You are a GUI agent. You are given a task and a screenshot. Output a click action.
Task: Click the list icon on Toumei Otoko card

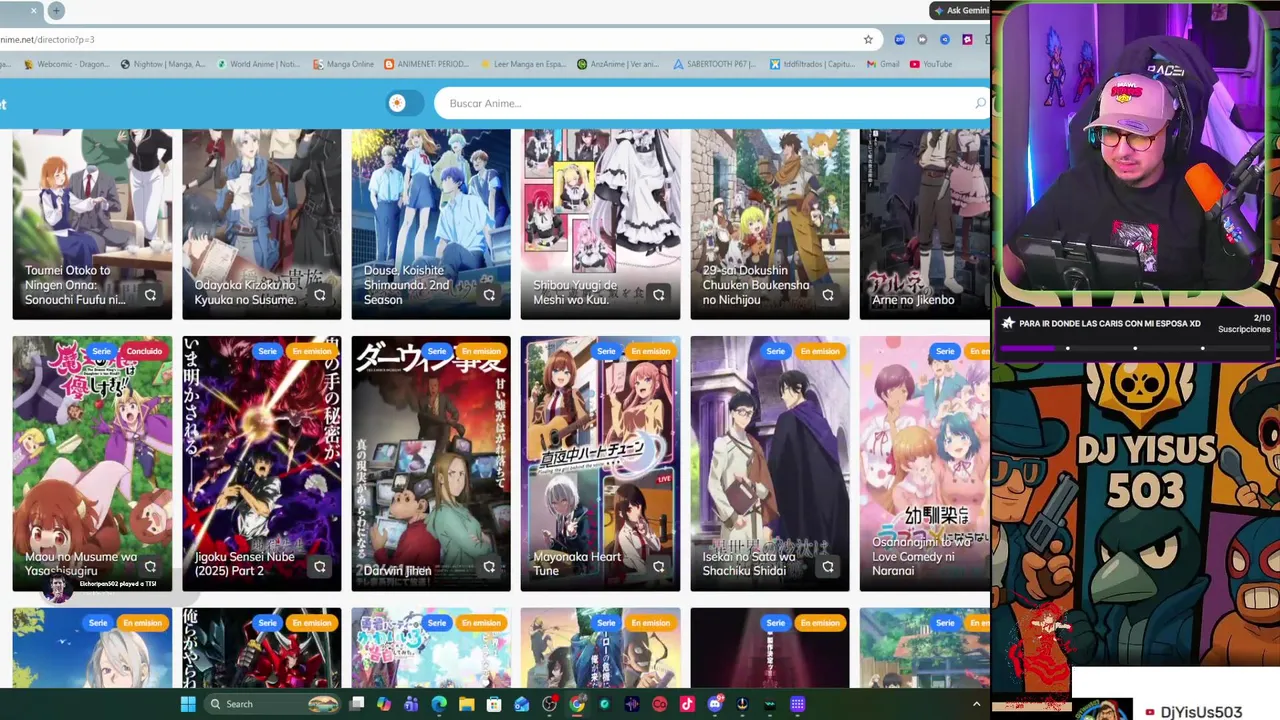click(x=150, y=295)
